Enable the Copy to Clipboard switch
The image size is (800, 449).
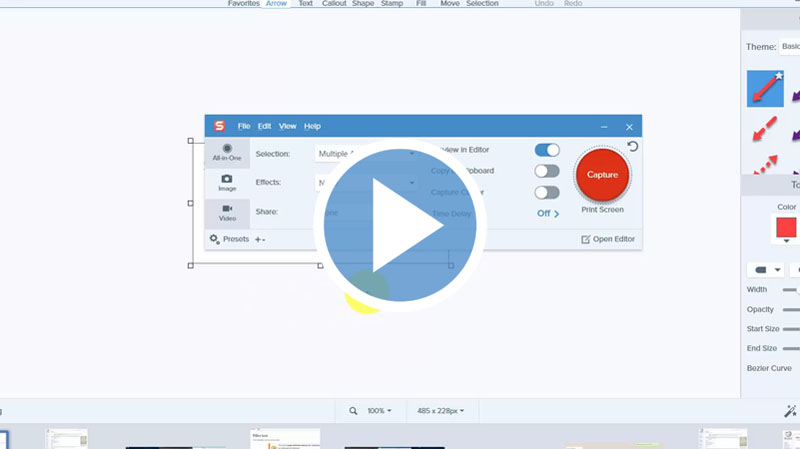547,171
